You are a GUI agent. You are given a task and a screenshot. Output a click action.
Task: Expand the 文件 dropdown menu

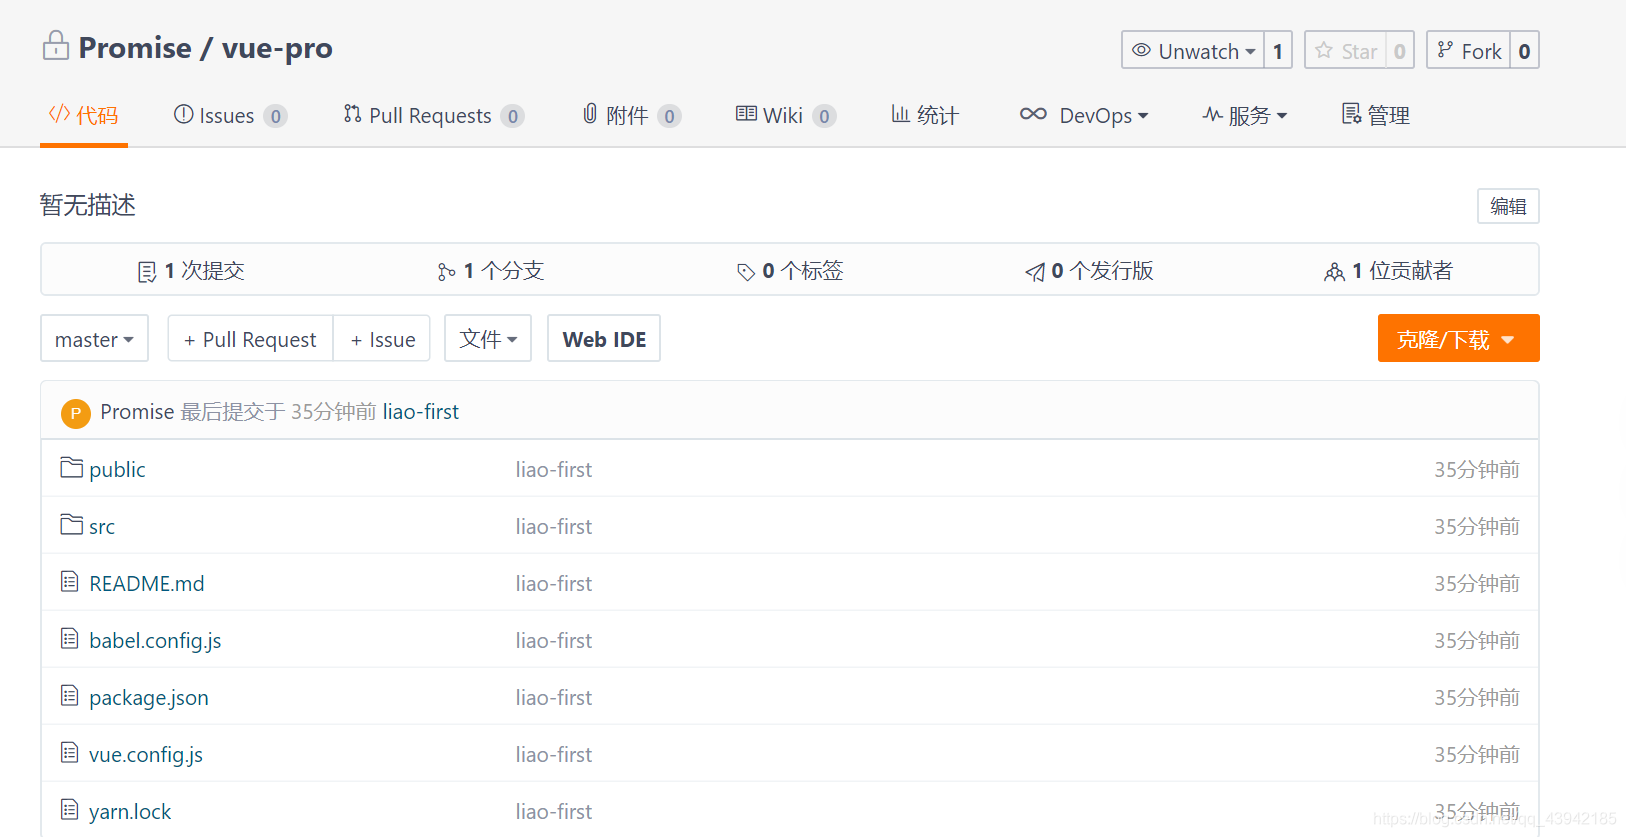point(488,339)
